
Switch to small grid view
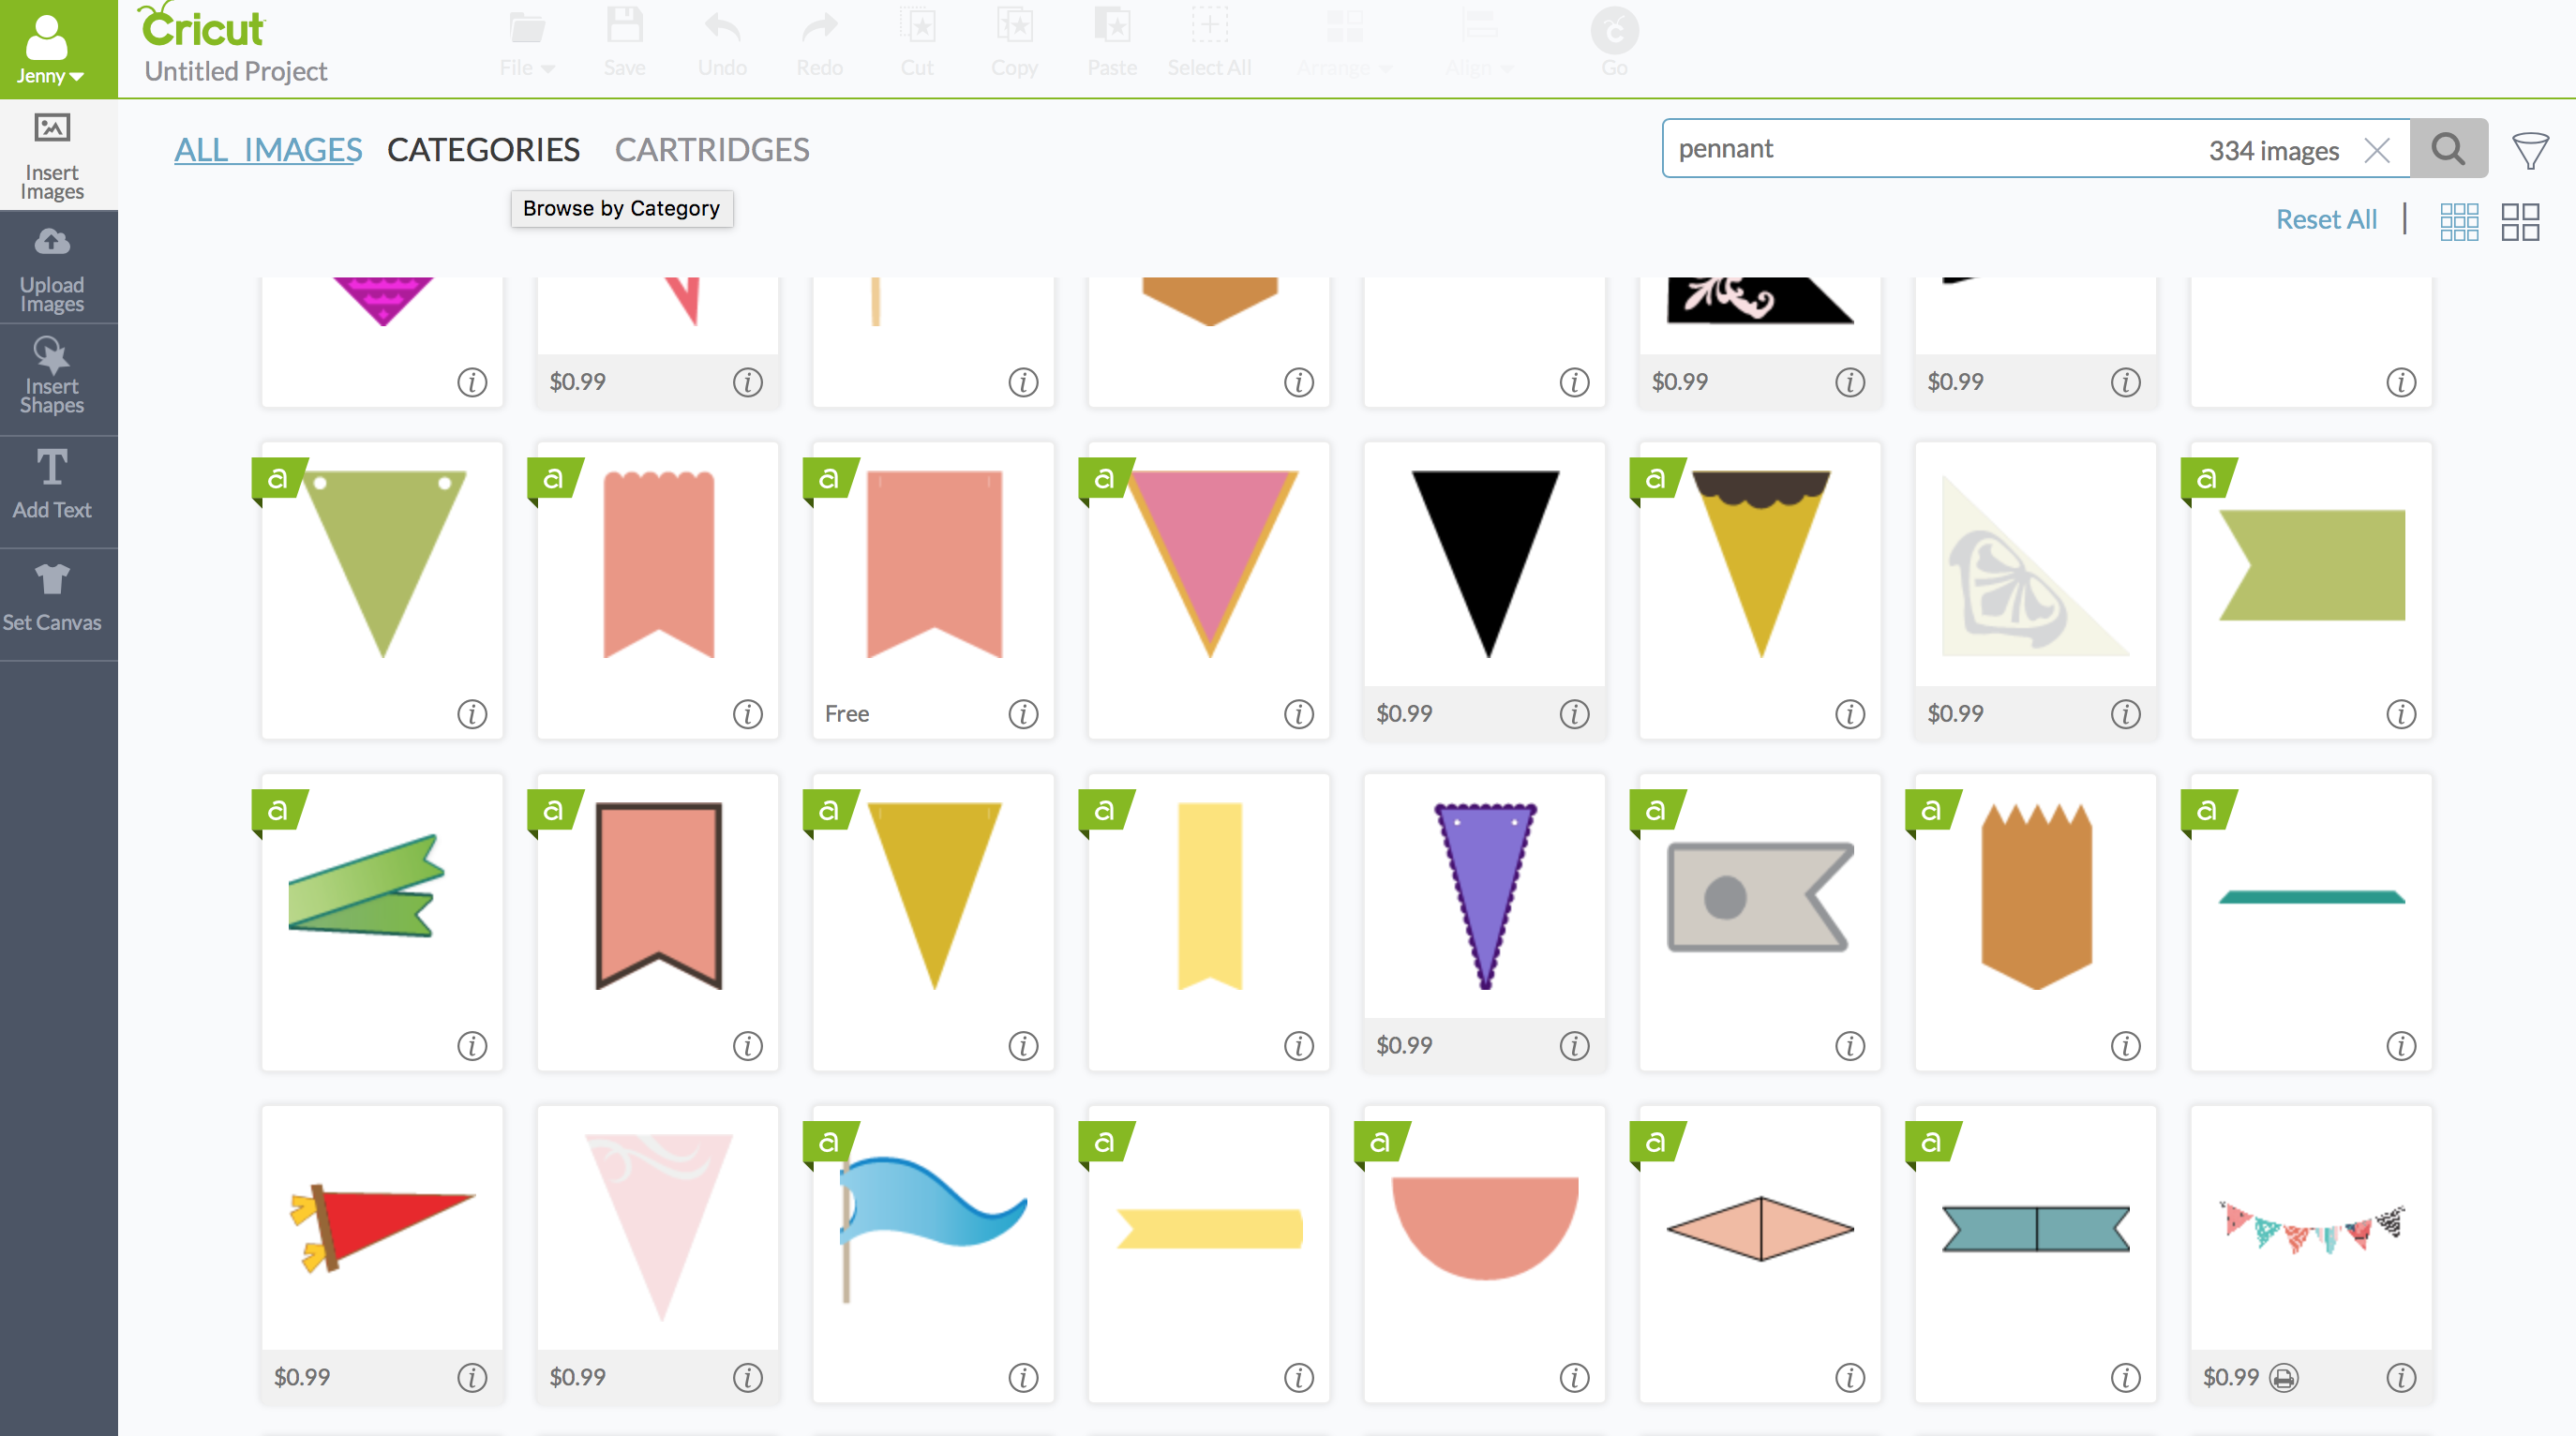pos(2459,221)
